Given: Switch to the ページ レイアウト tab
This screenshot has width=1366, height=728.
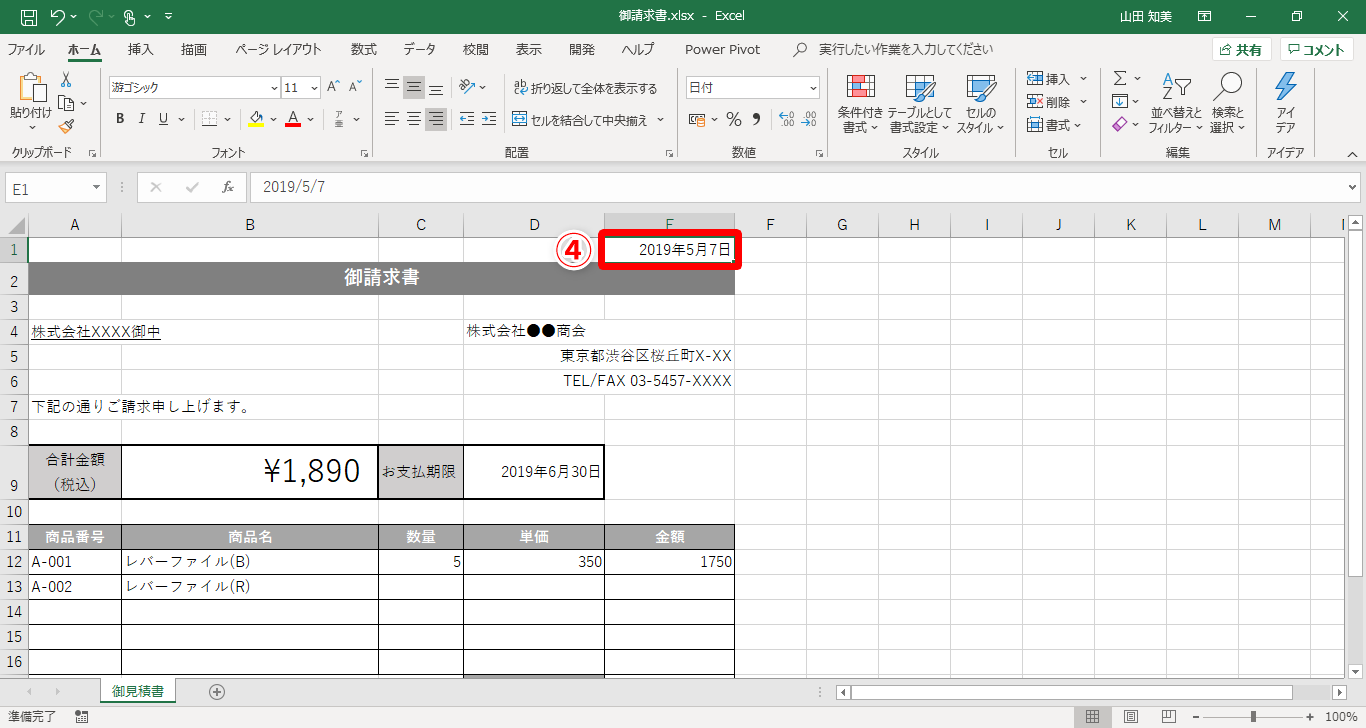Looking at the screenshot, I should [x=278, y=49].
